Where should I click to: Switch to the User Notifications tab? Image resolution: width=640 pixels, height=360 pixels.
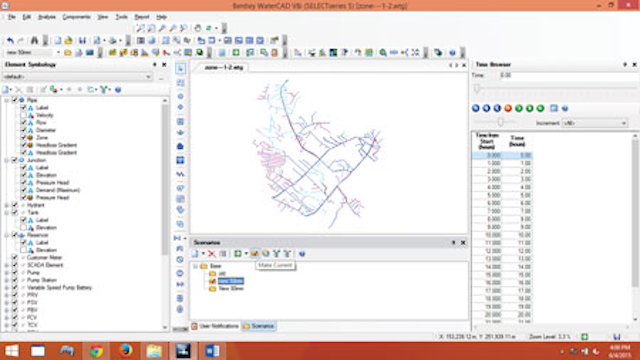215,326
